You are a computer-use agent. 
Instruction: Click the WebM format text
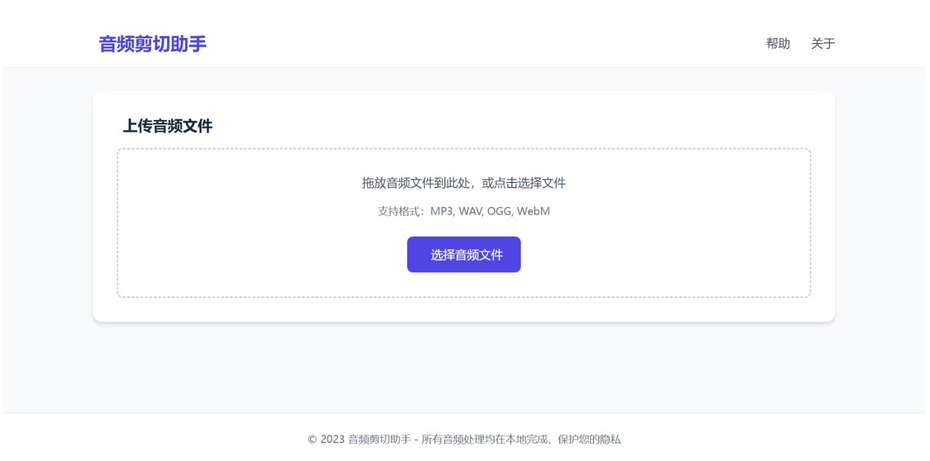coord(533,211)
